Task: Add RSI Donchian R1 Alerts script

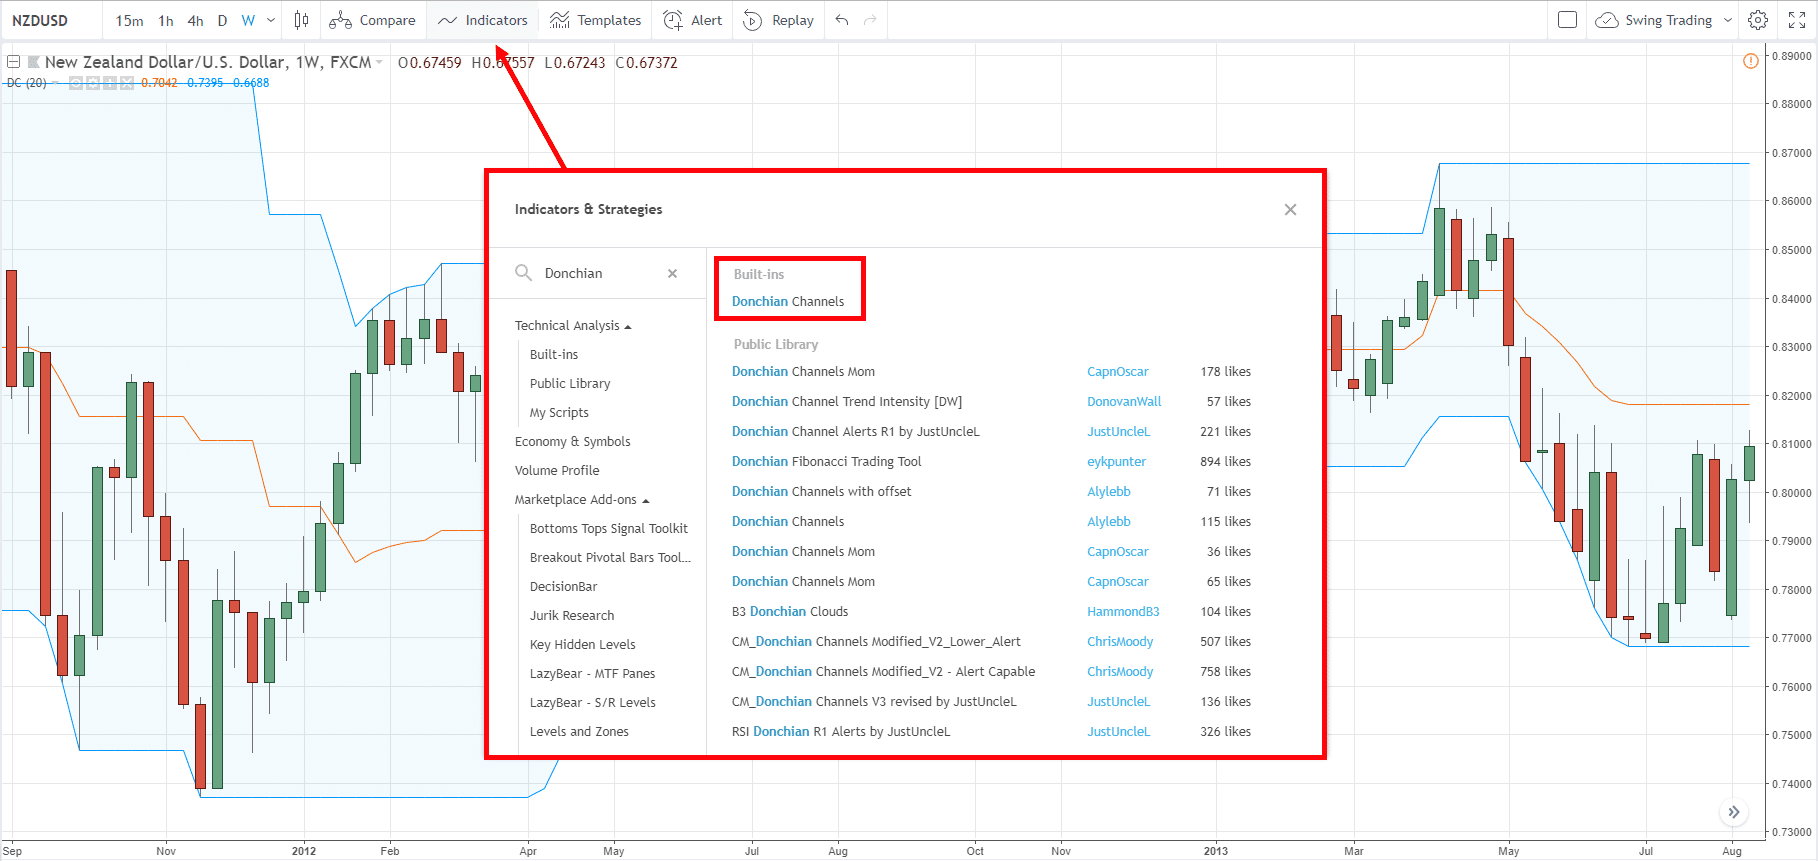Action: tap(841, 731)
